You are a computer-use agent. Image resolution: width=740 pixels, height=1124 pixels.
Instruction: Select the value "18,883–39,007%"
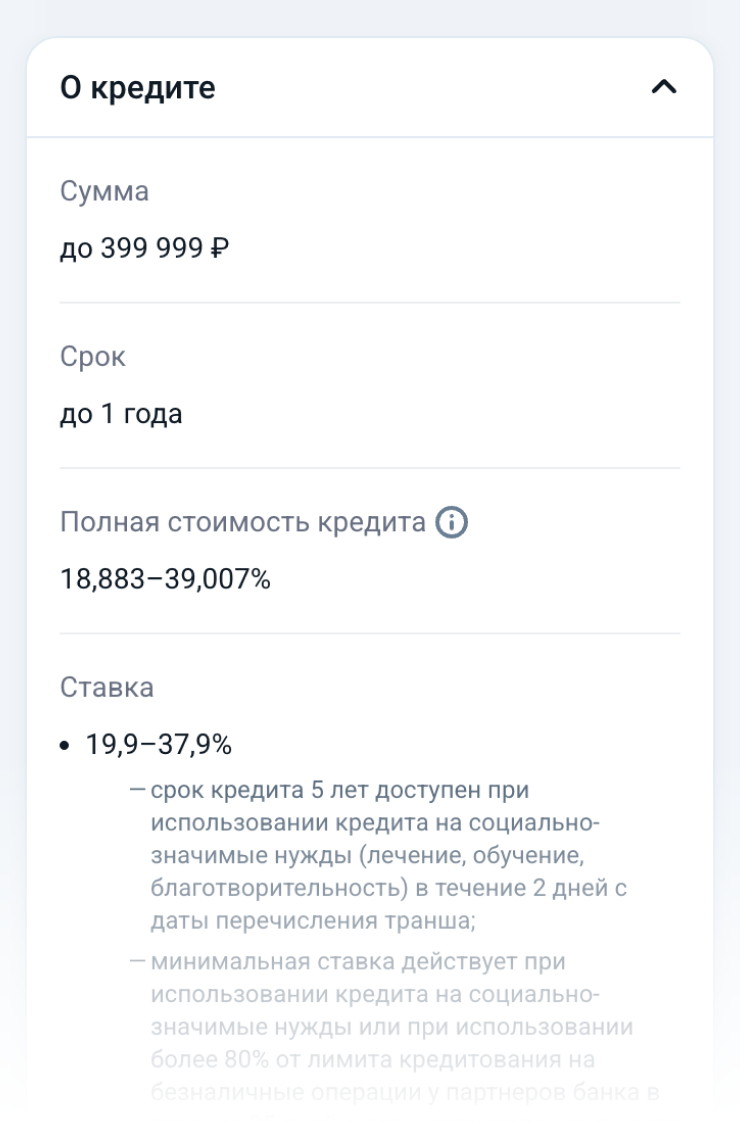pos(166,579)
